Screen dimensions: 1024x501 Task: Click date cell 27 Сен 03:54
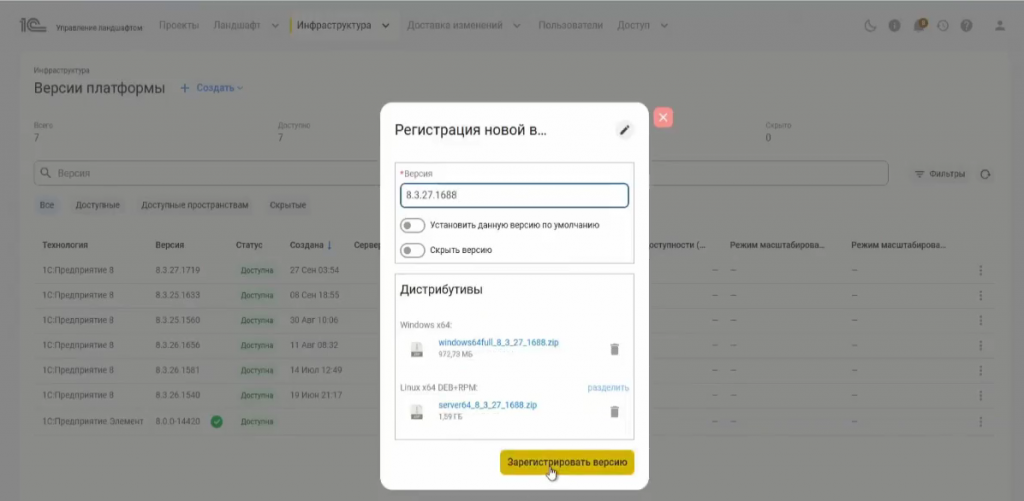314,270
